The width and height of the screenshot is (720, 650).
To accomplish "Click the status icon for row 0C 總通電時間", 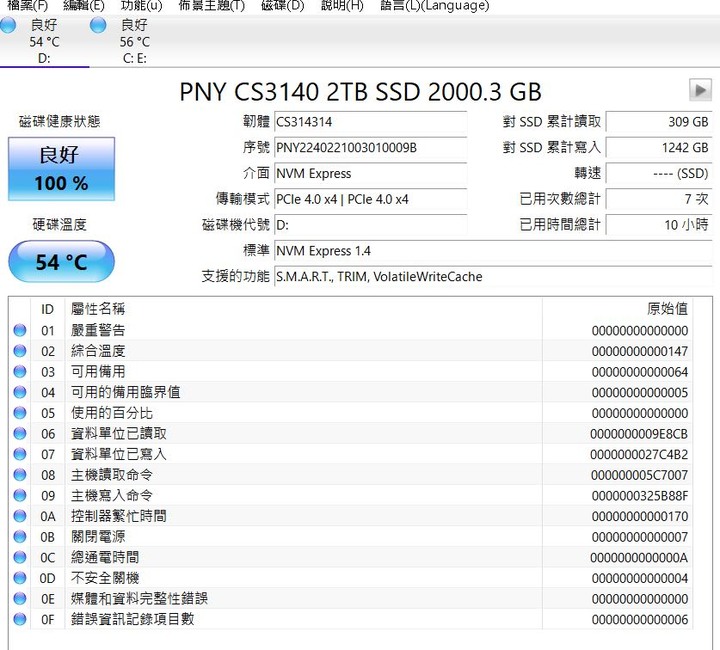I will (20, 557).
